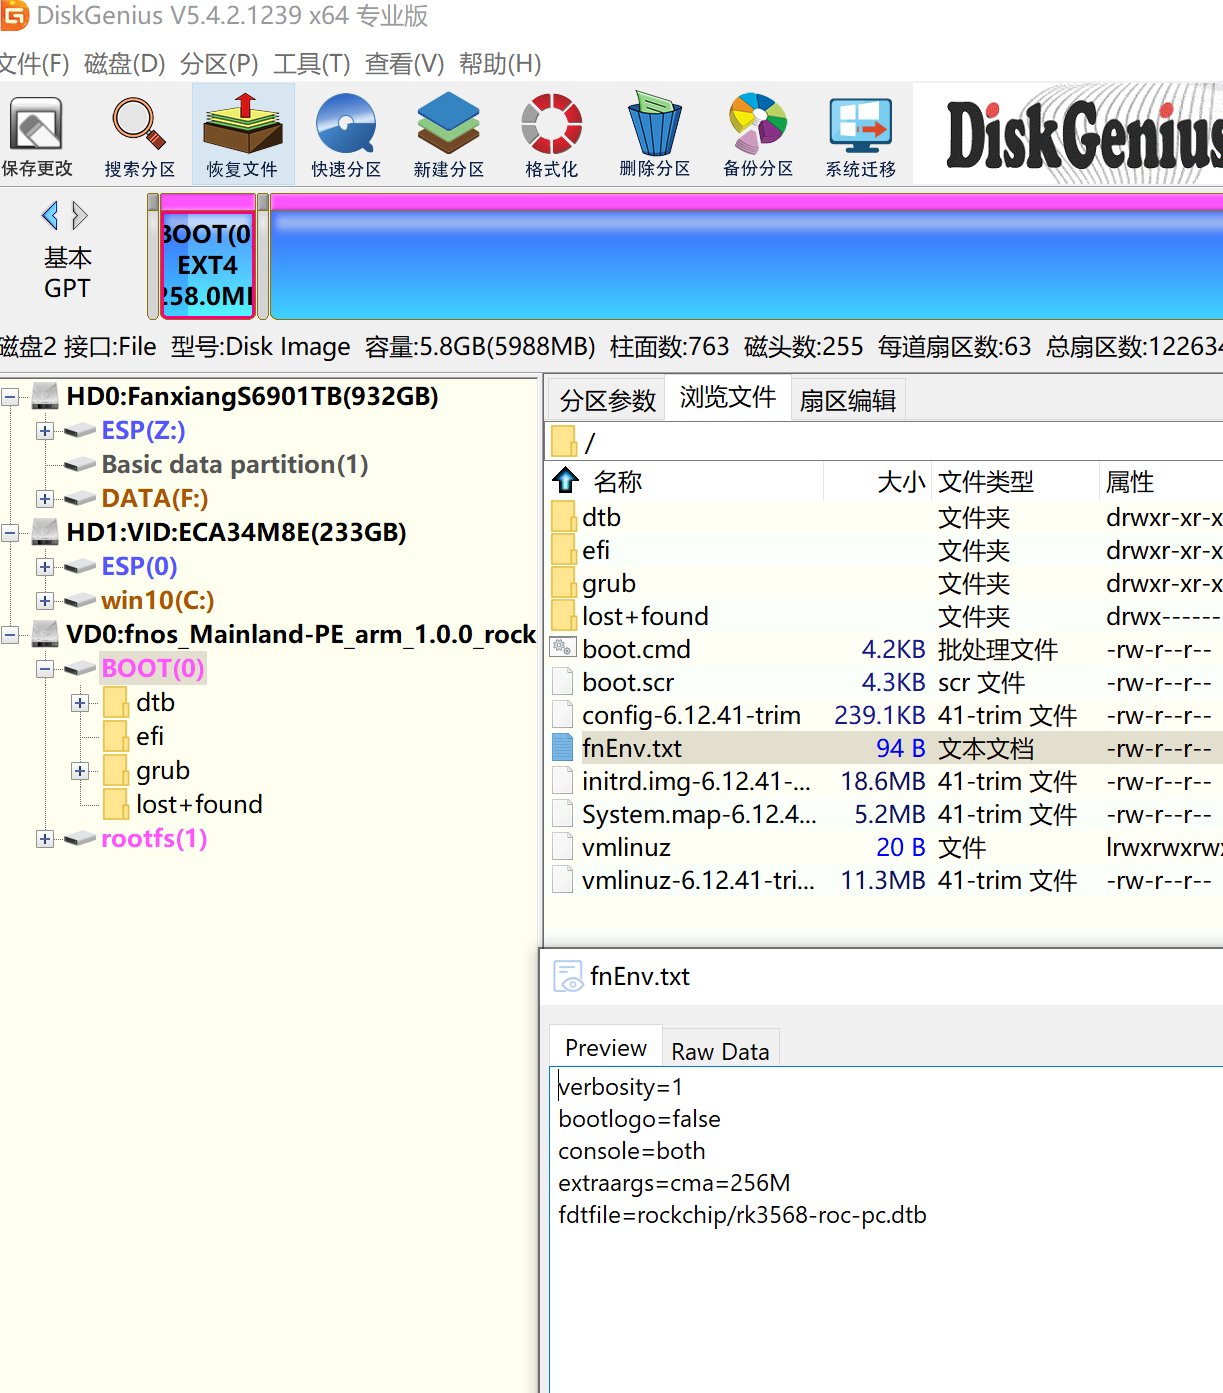Click the Quick Partition (快速分区) disc icon
Screen dimensions: 1223x1393
346,136
